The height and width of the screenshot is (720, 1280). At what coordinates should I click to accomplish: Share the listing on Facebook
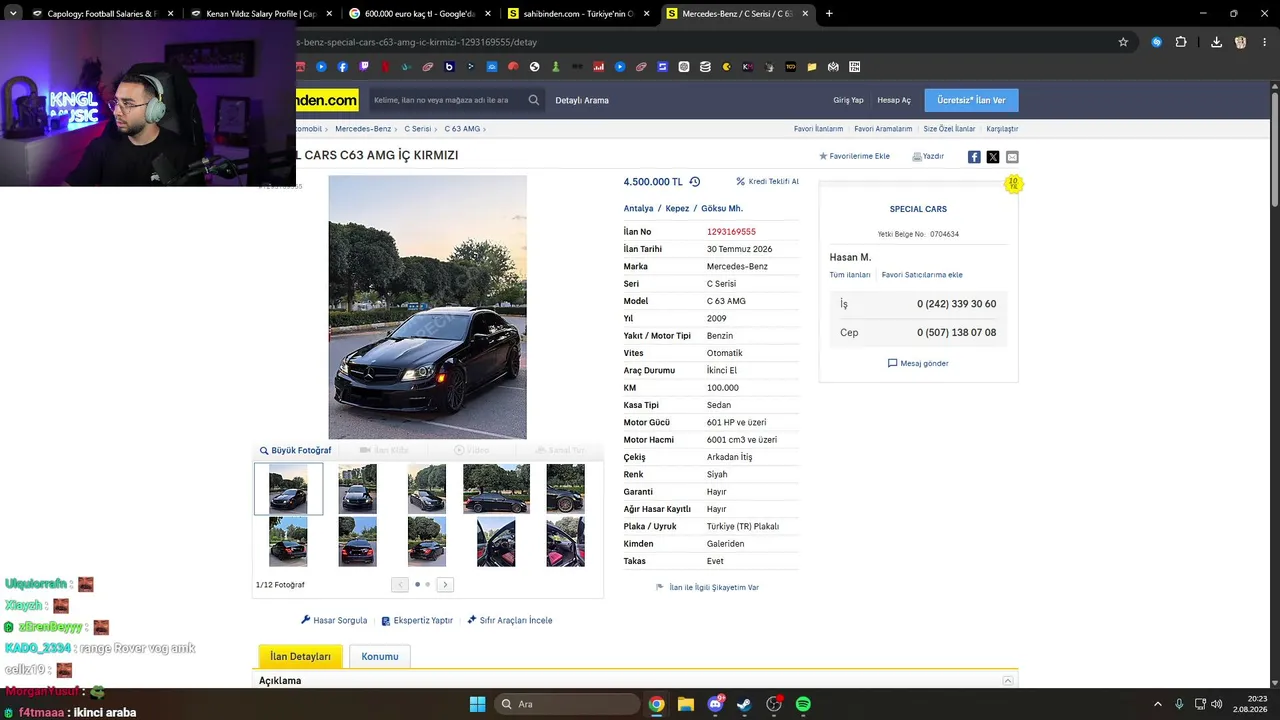974,157
